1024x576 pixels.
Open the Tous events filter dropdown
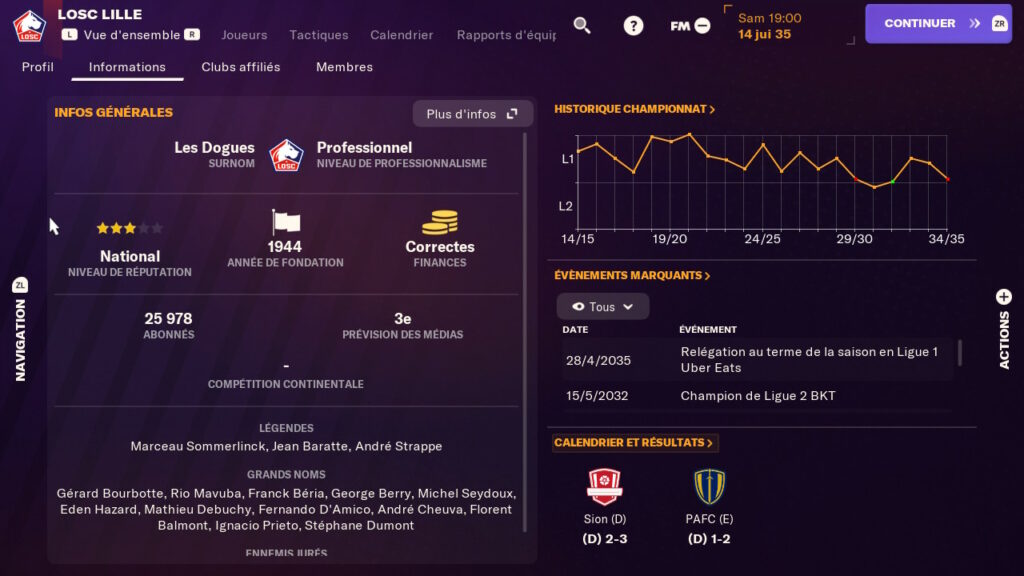603,307
